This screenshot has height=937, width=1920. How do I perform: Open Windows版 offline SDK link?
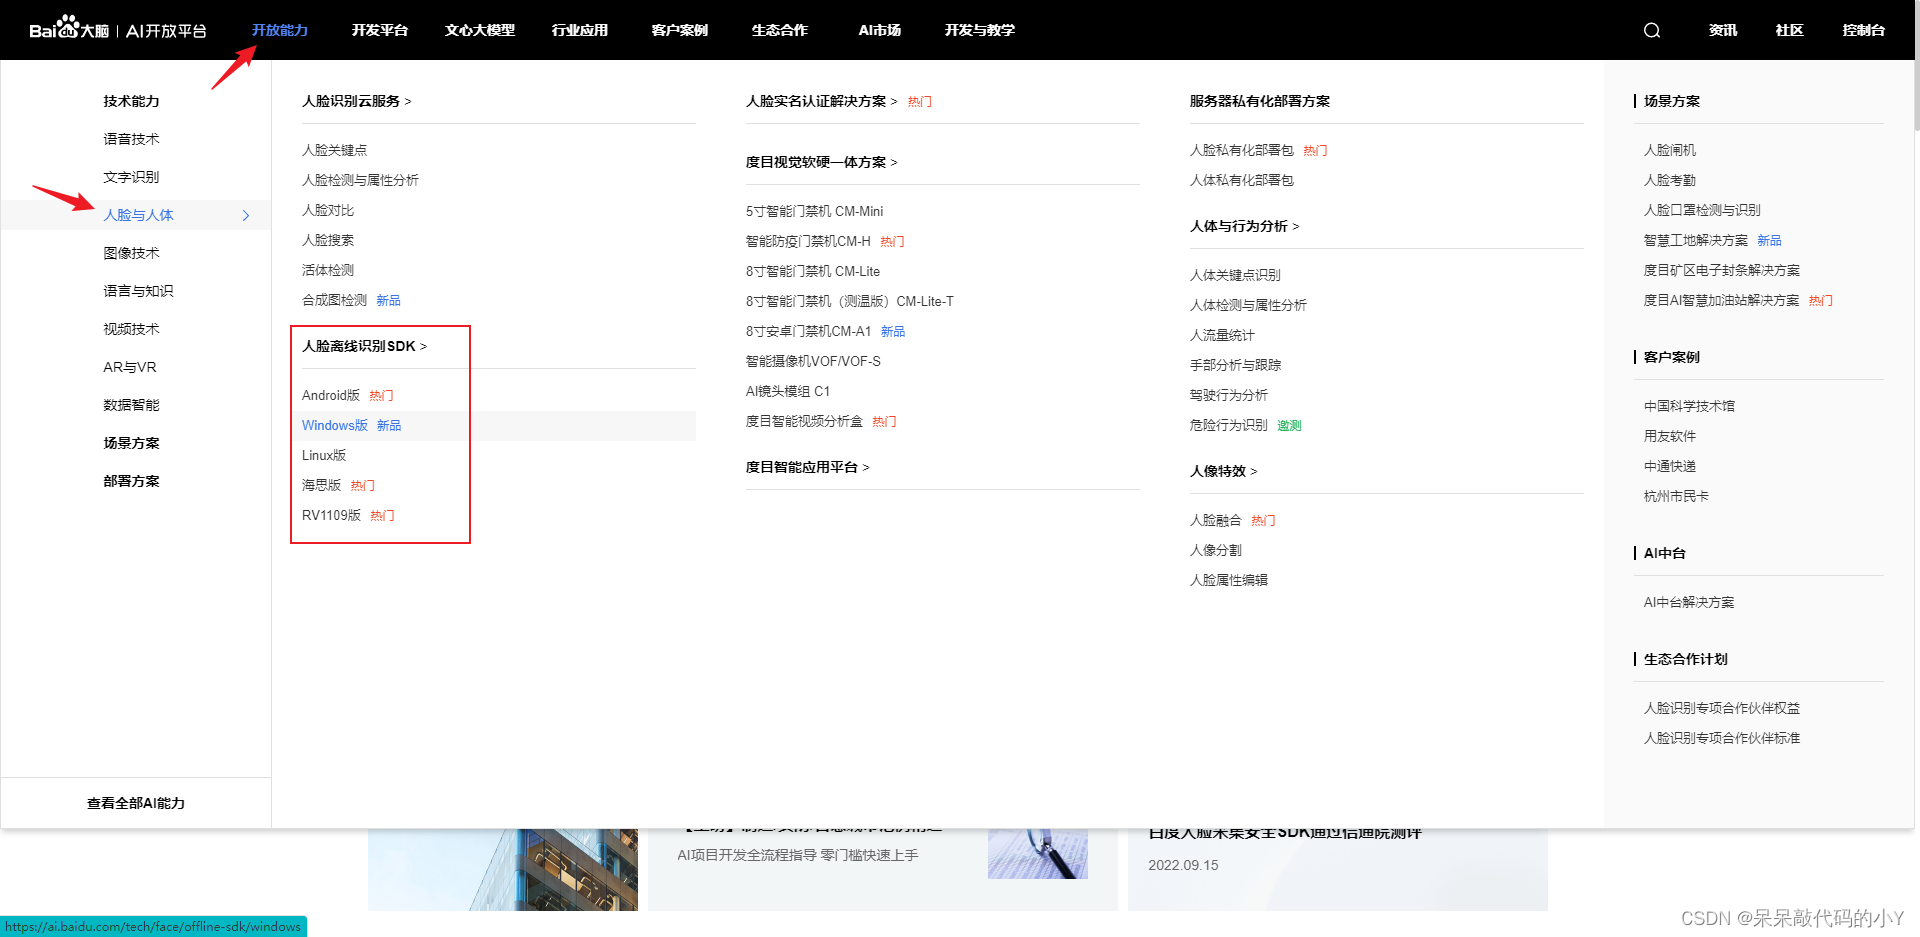coord(335,425)
